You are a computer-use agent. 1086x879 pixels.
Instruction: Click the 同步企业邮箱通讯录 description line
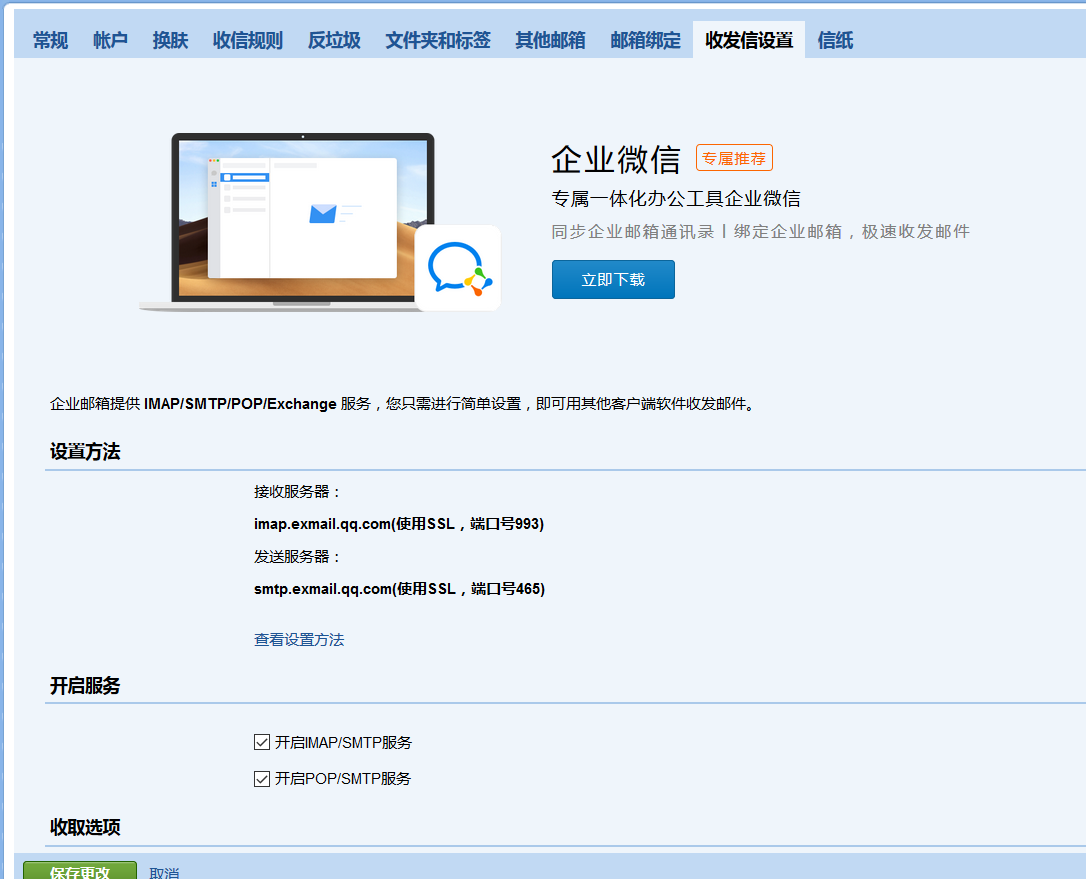coord(760,231)
